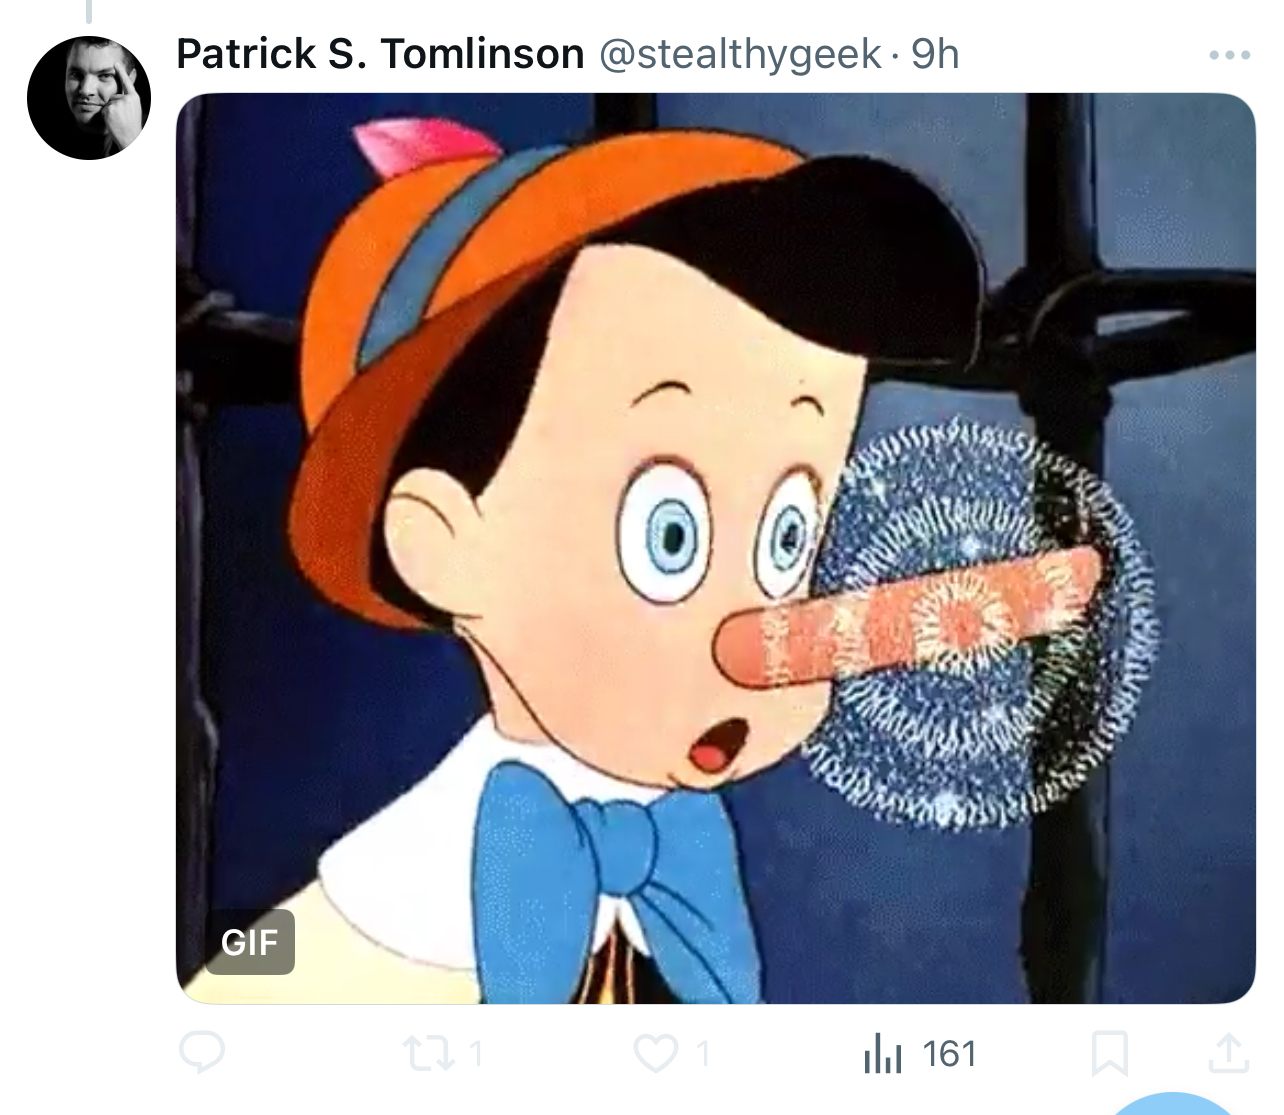The width and height of the screenshot is (1284, 1115).
Task: Open the share tweet icon
Action: click(1229, 1052)
